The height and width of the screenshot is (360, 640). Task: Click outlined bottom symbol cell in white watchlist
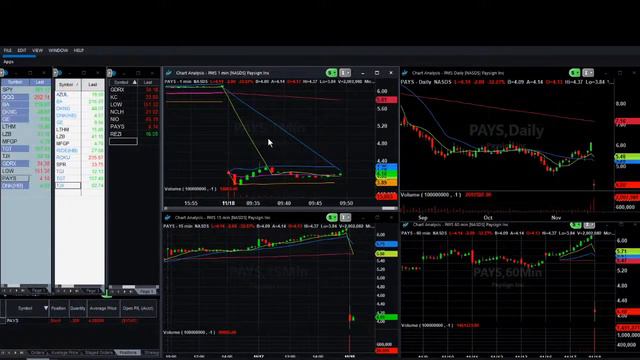pos(68,185)
